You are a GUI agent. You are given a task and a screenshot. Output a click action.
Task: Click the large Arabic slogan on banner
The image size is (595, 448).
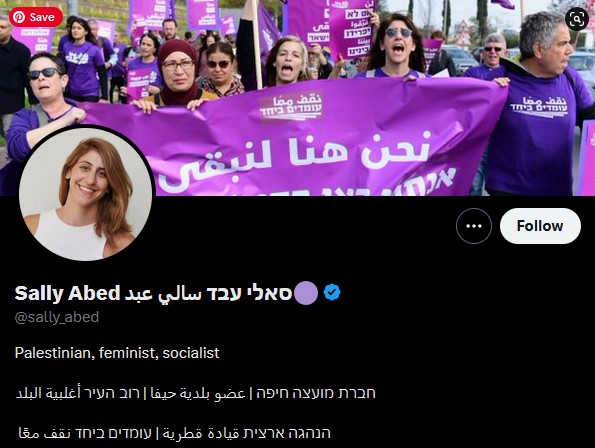tap(296, 157)
